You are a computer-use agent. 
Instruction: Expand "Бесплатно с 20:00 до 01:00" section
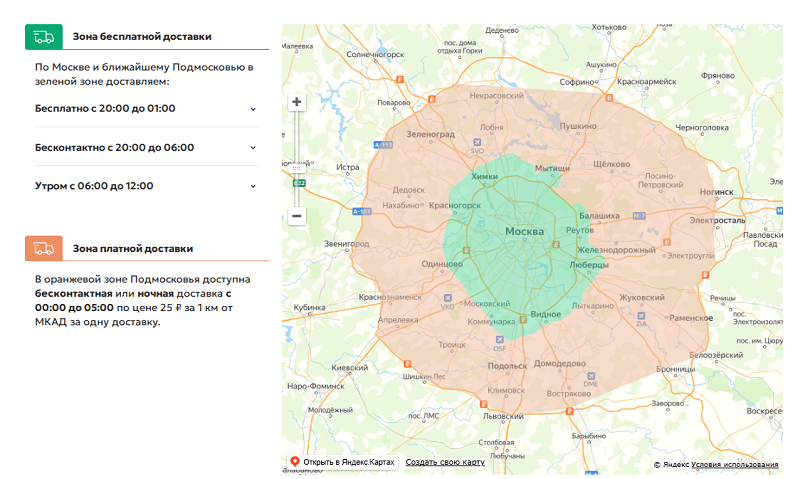point(253,109)
